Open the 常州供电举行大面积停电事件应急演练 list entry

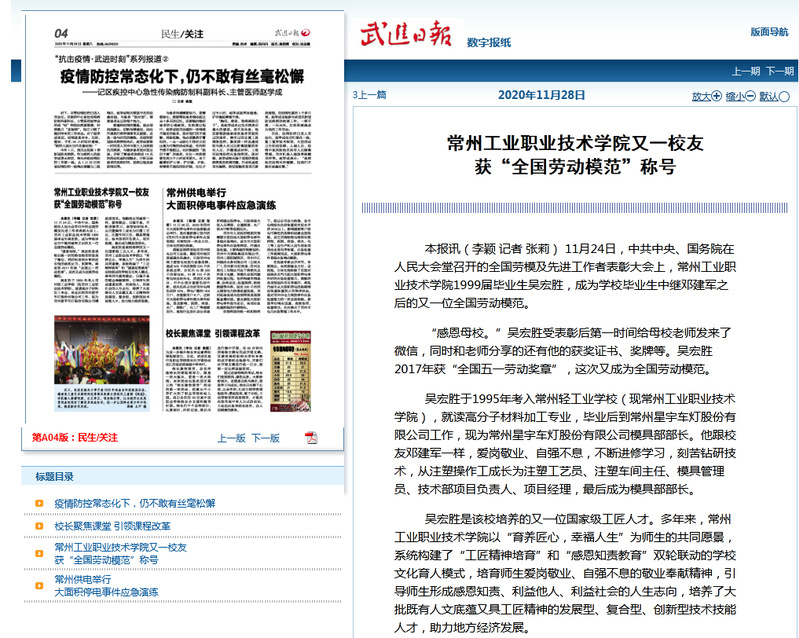[x=106, y=586]
